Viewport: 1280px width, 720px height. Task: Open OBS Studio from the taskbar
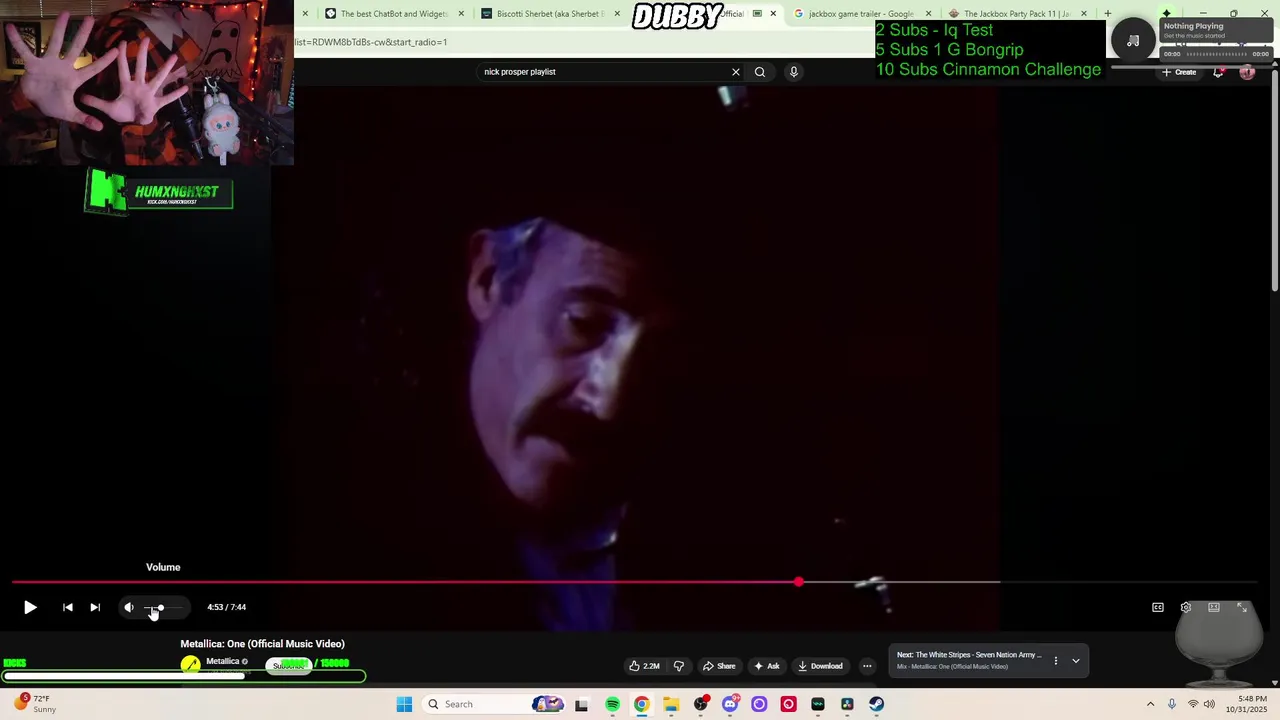click(700, 704)
